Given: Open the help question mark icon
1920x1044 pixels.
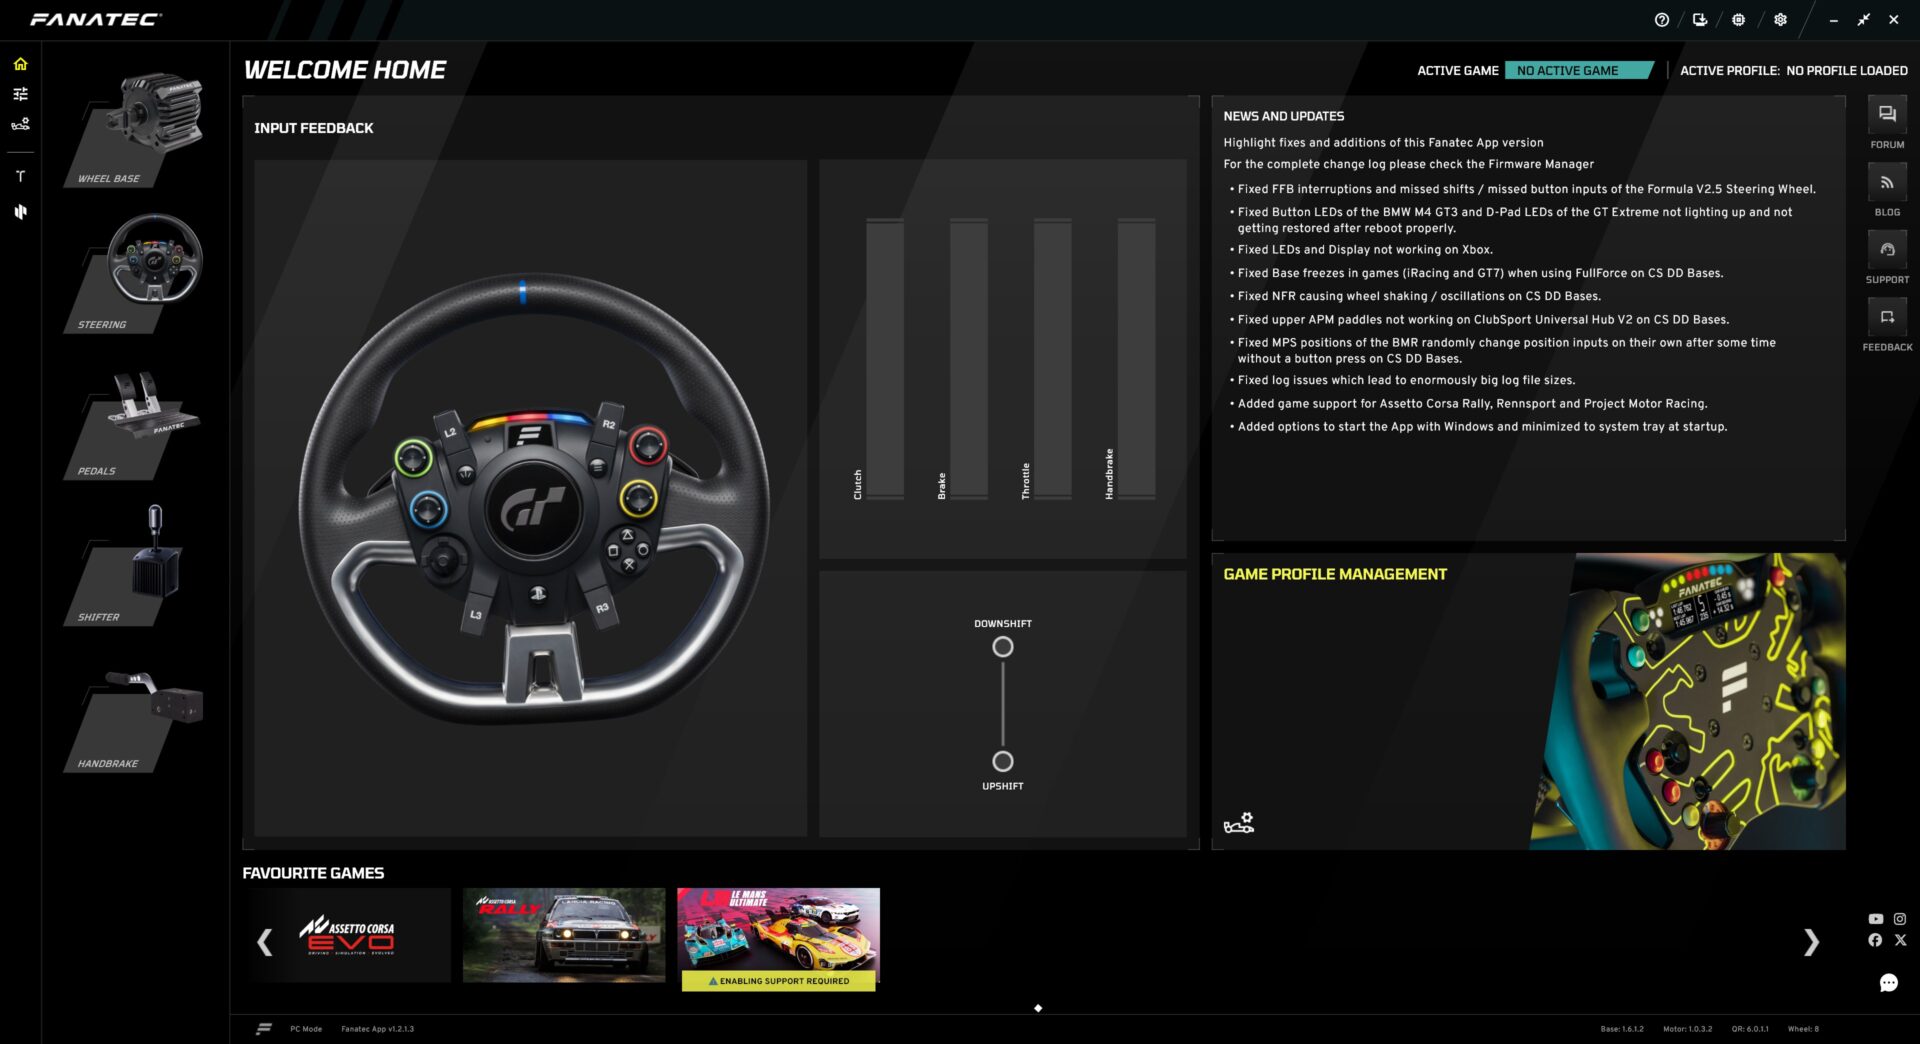Looking at the screenshot, I should tap(1662, 20).
